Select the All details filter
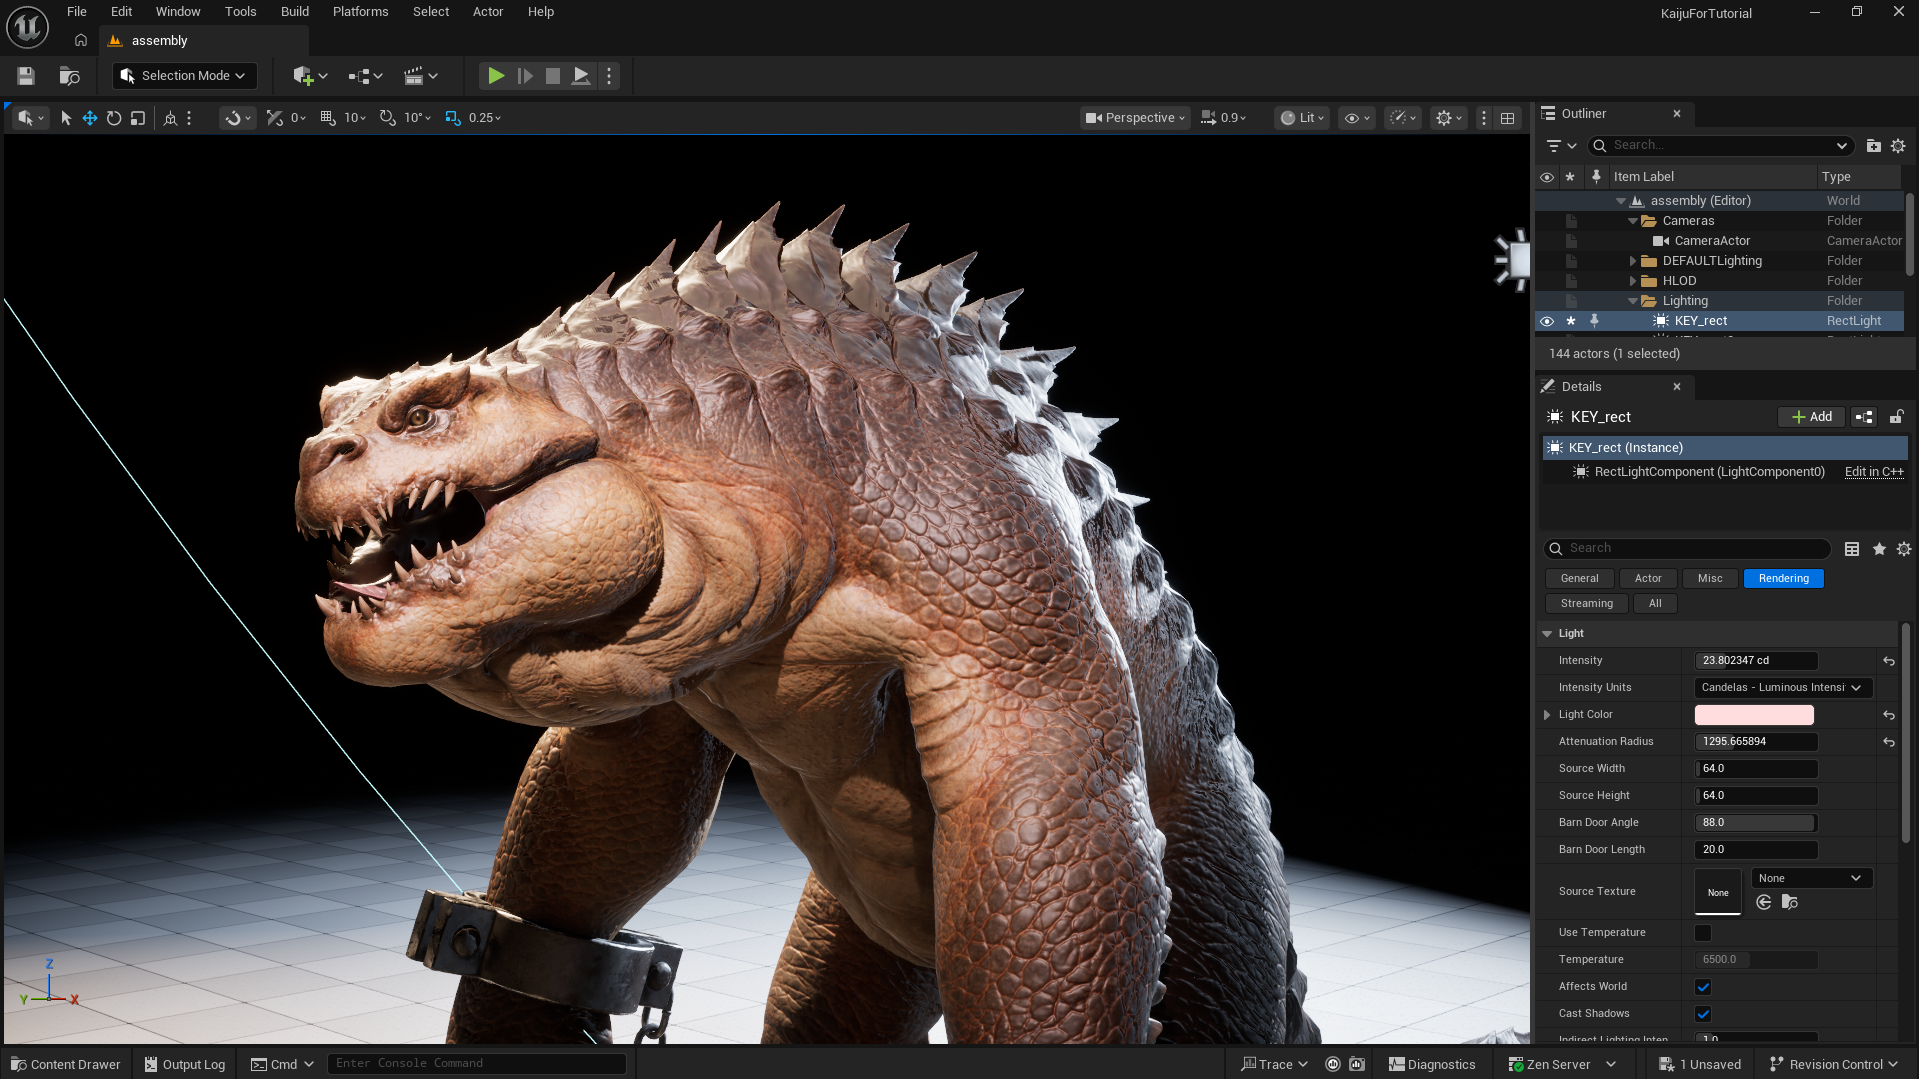 [x=1655, y=603]
